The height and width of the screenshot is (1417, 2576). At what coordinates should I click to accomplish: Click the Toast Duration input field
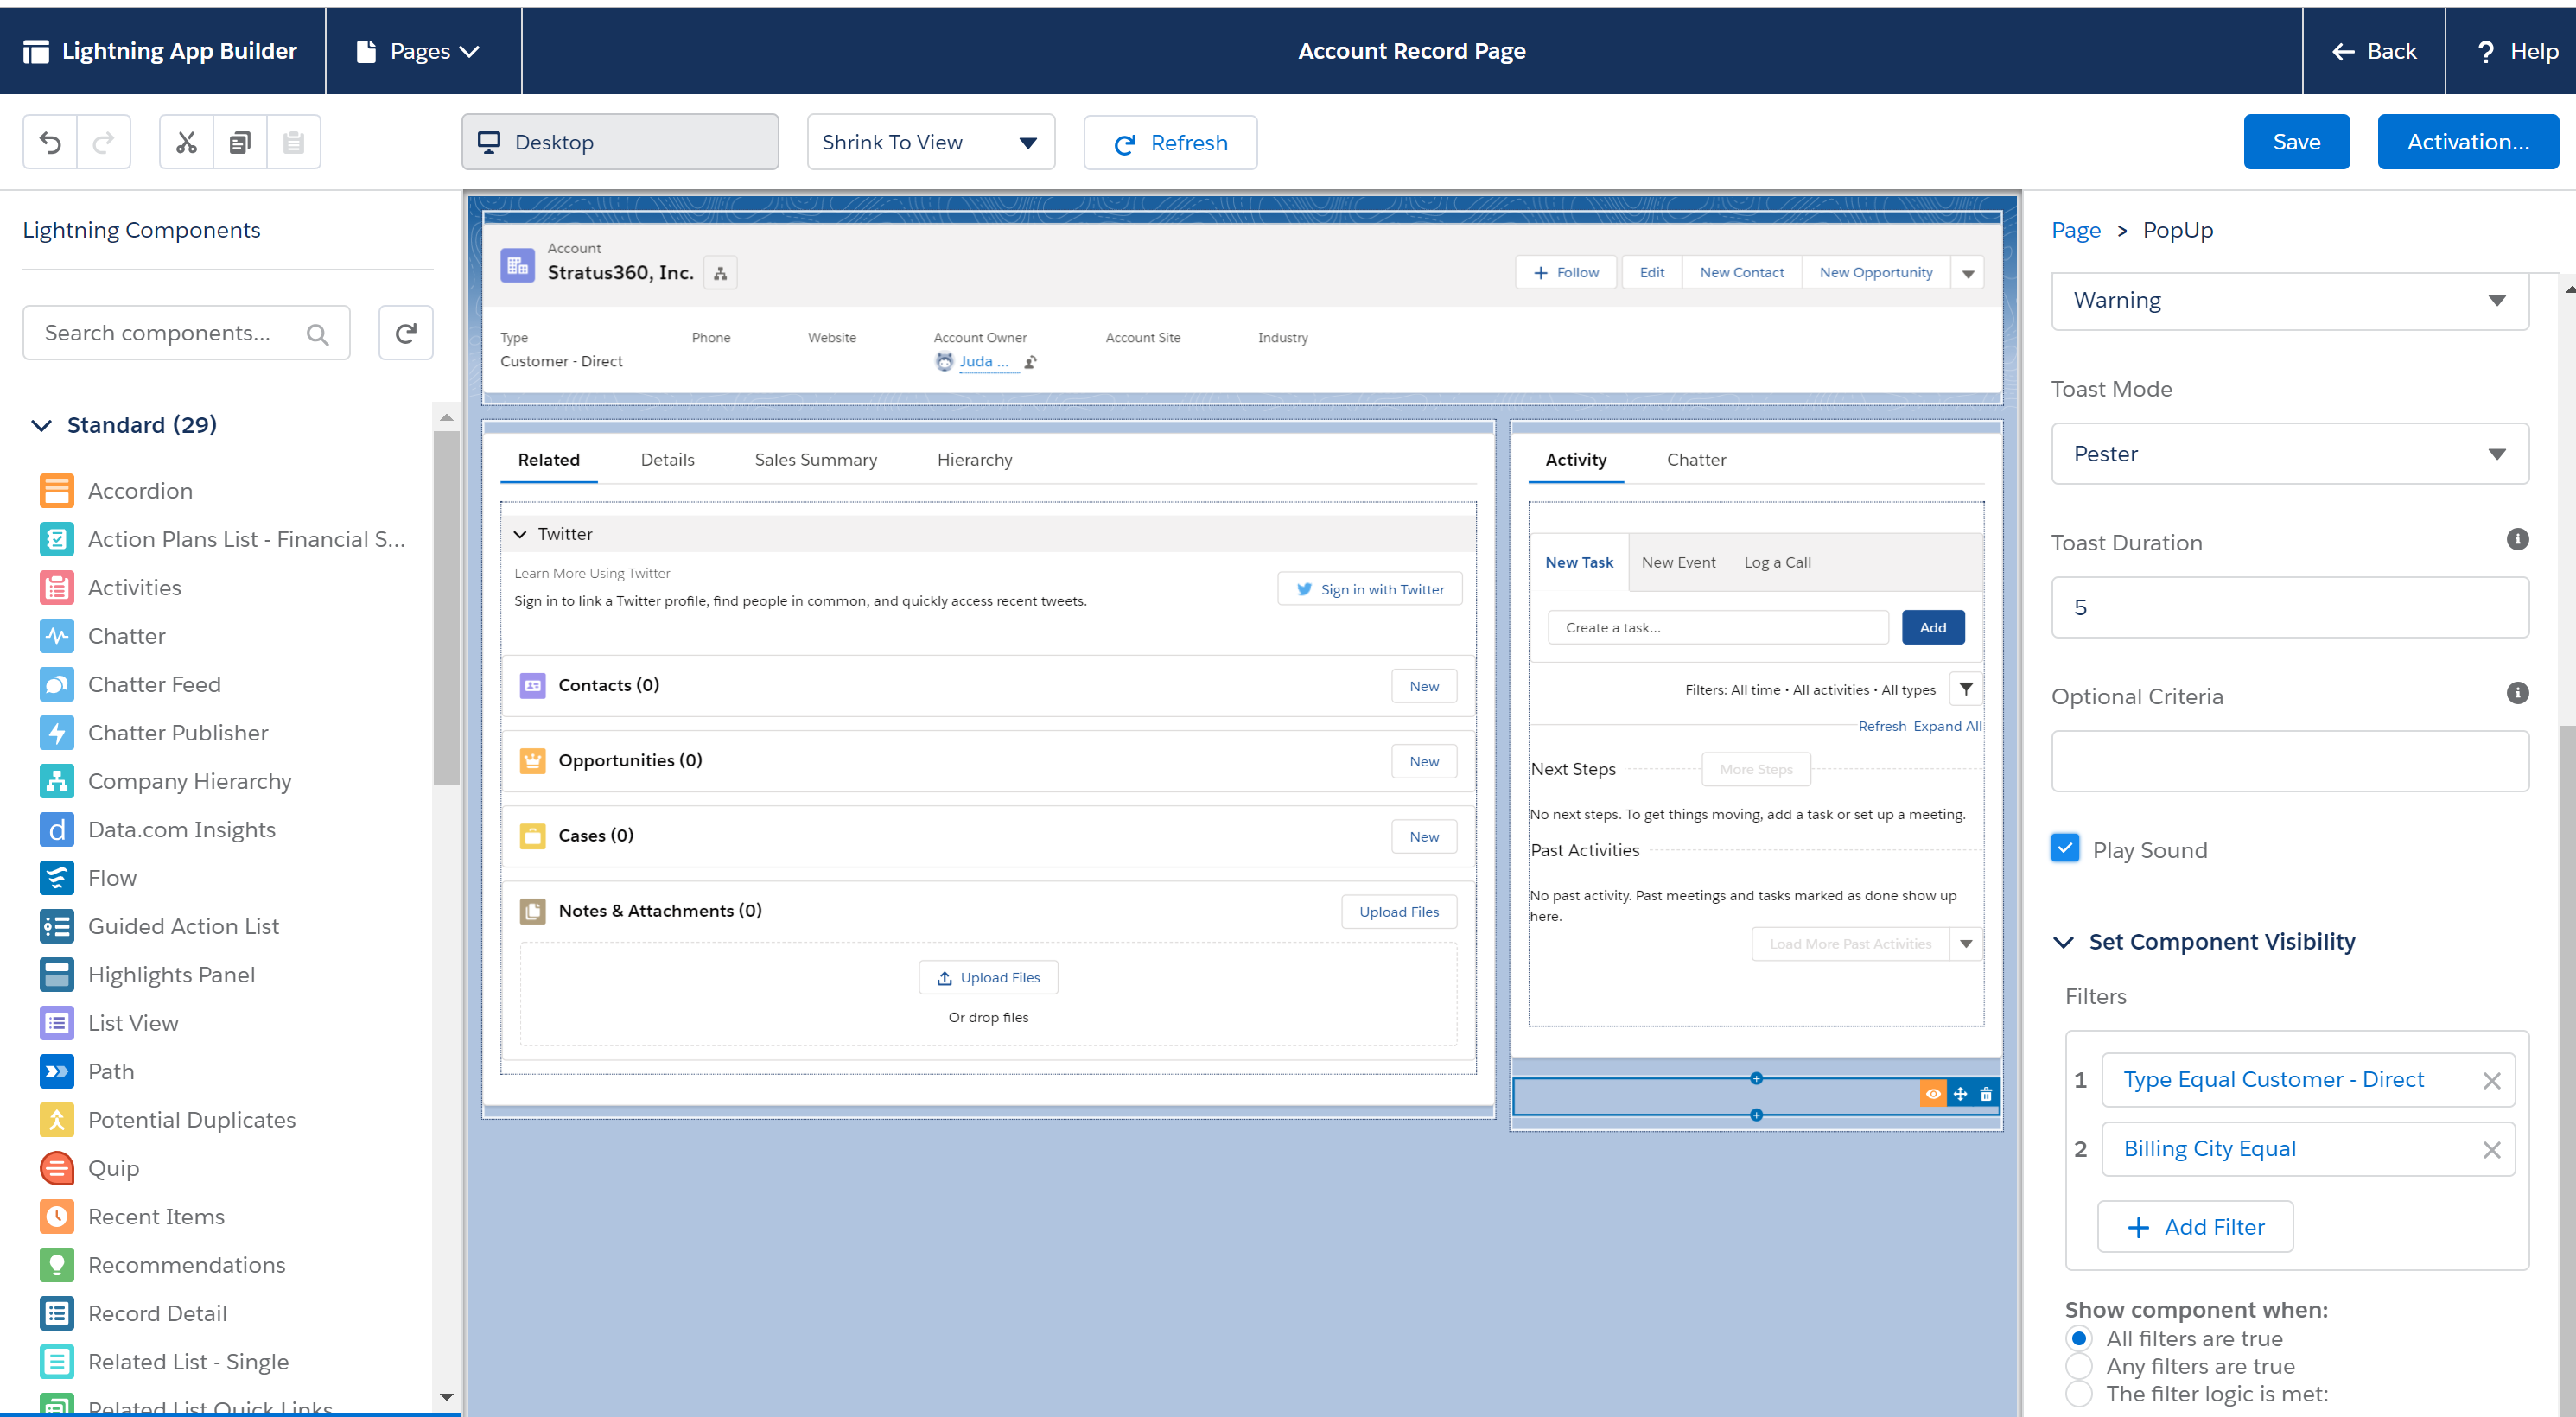pyautogui.click(x=2292, y=606)
